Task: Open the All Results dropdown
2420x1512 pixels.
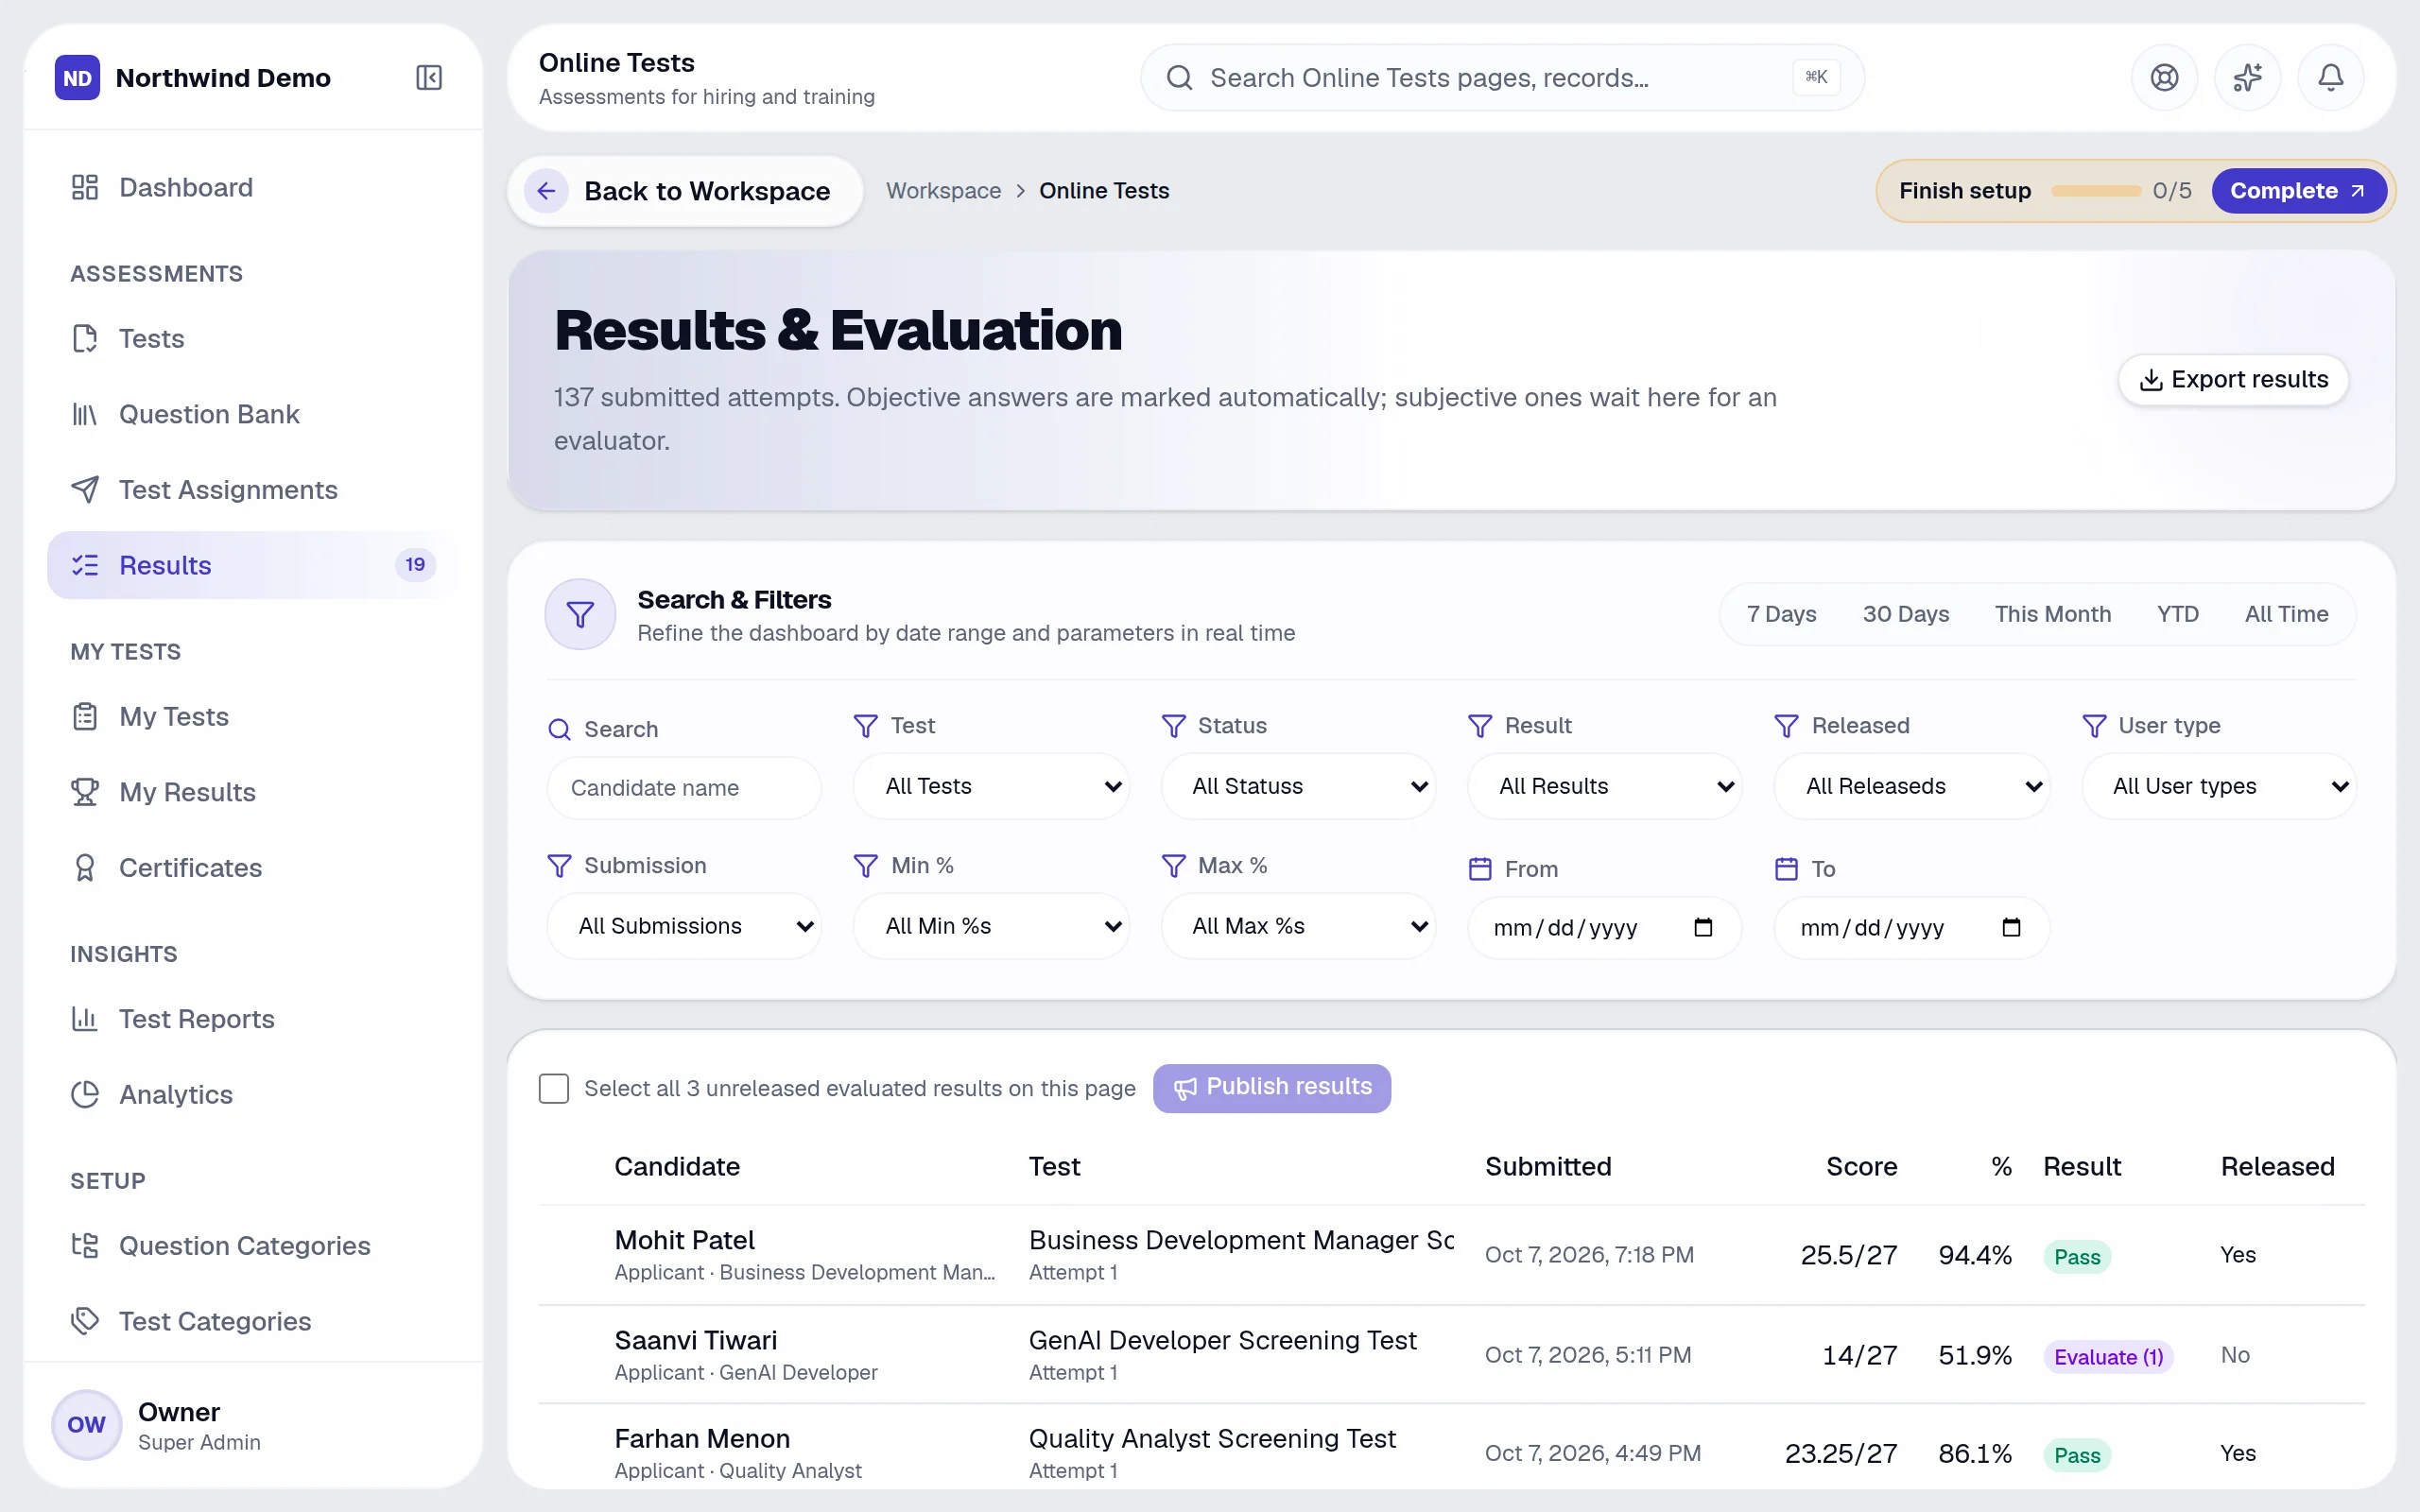Action: pos(1604,786)
